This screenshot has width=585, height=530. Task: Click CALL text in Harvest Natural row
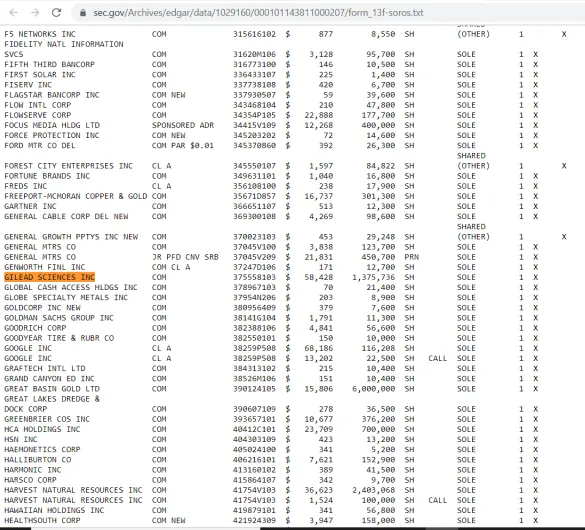[x=437, y=500]
